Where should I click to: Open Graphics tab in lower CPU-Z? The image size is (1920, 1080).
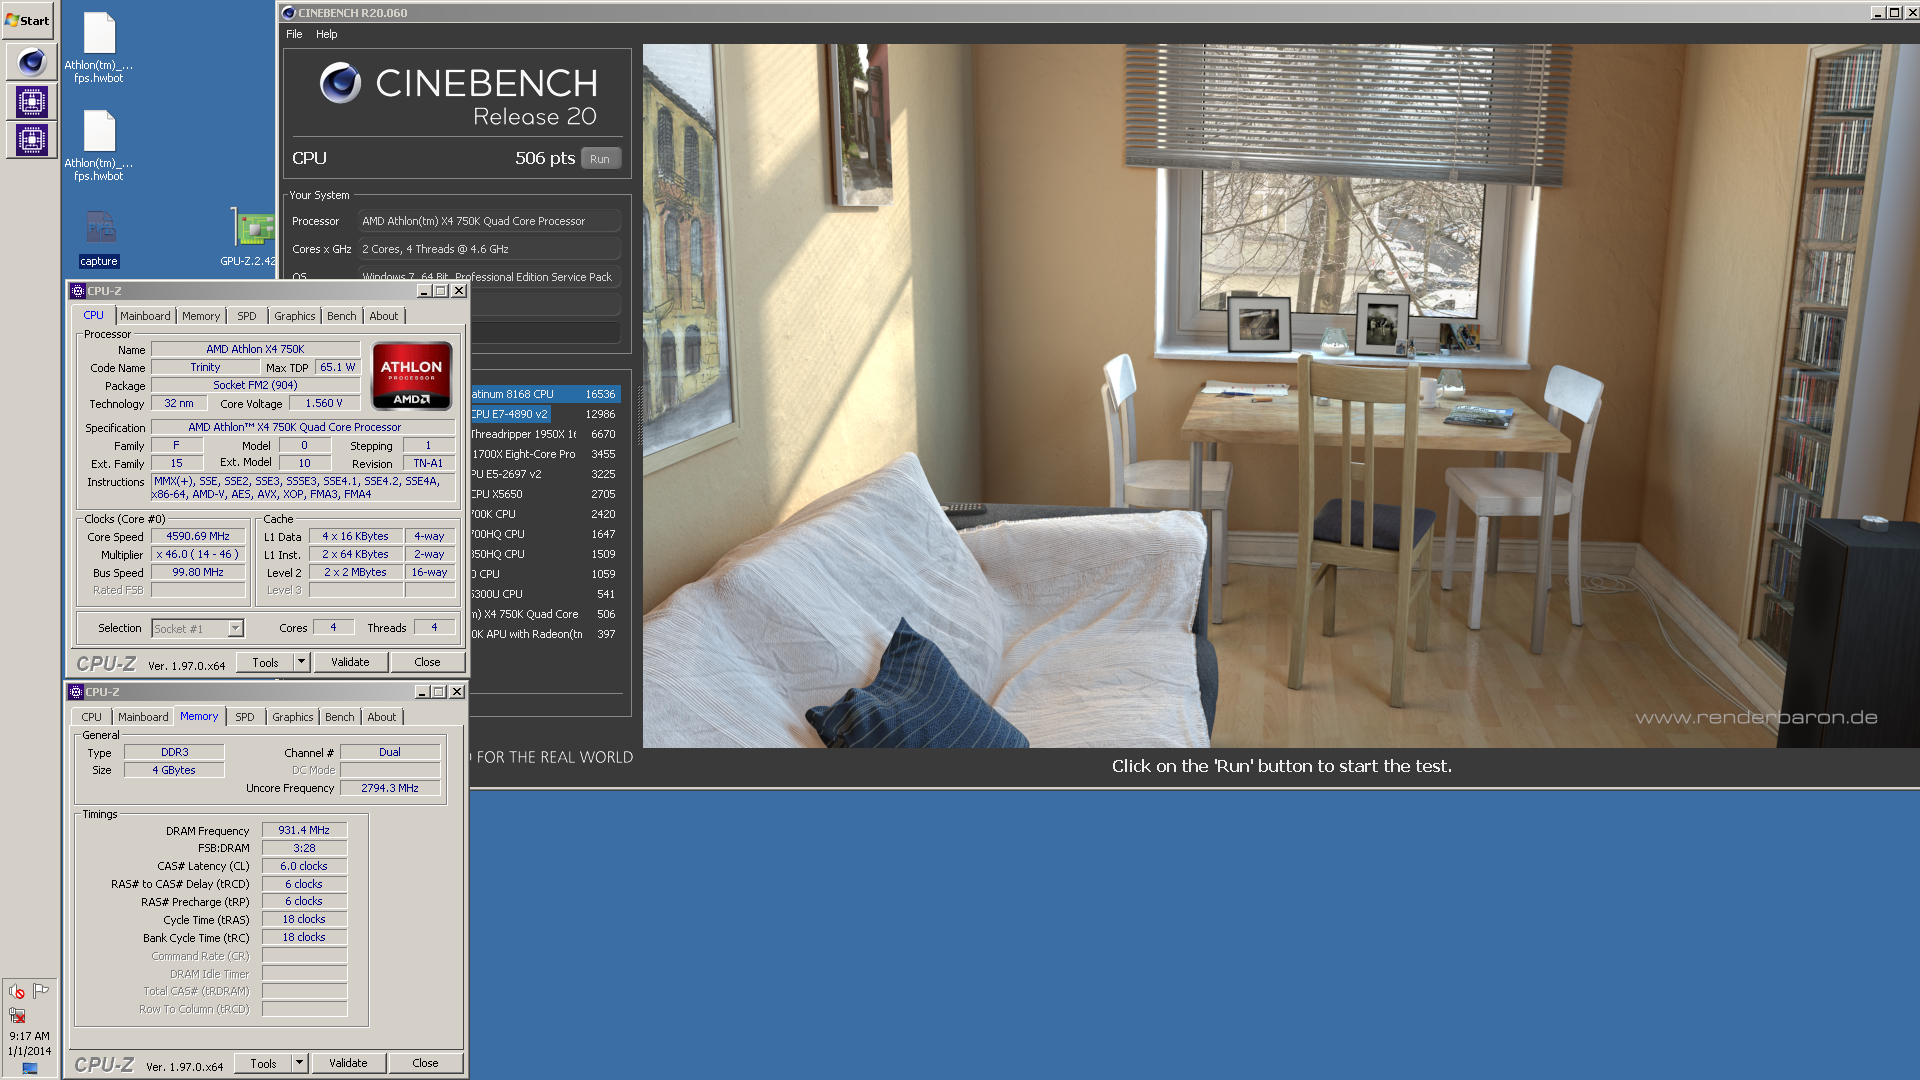[x=293, y=717]
